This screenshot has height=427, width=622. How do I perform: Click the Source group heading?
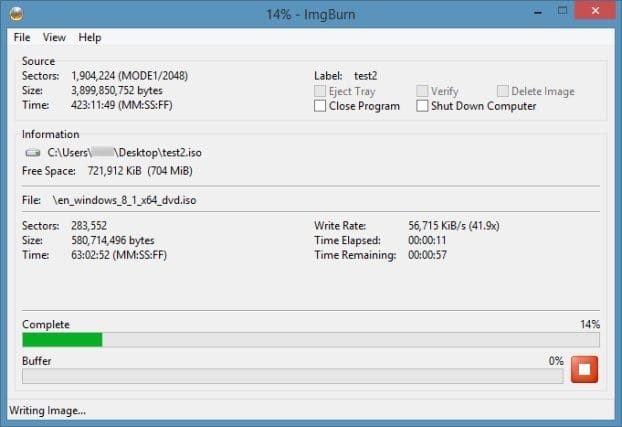38,61
